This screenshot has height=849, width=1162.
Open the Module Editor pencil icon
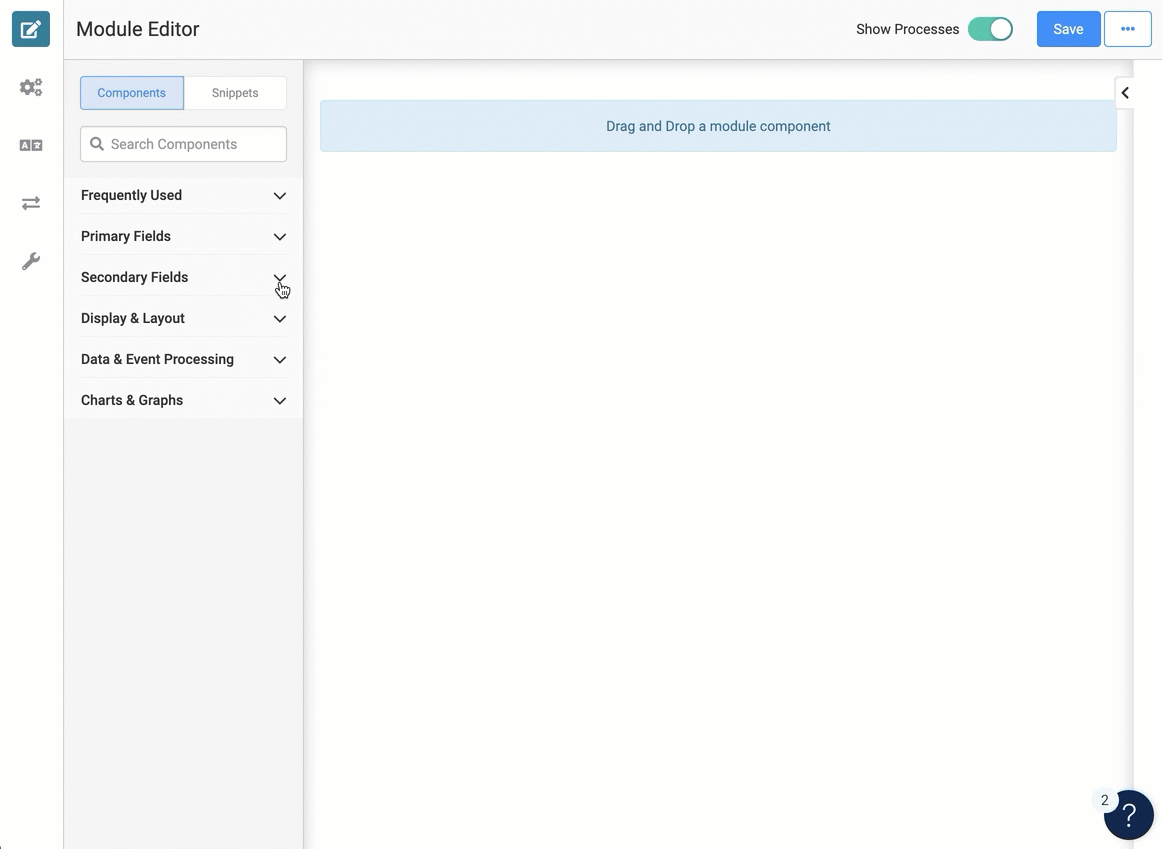(x=30, y=30)
